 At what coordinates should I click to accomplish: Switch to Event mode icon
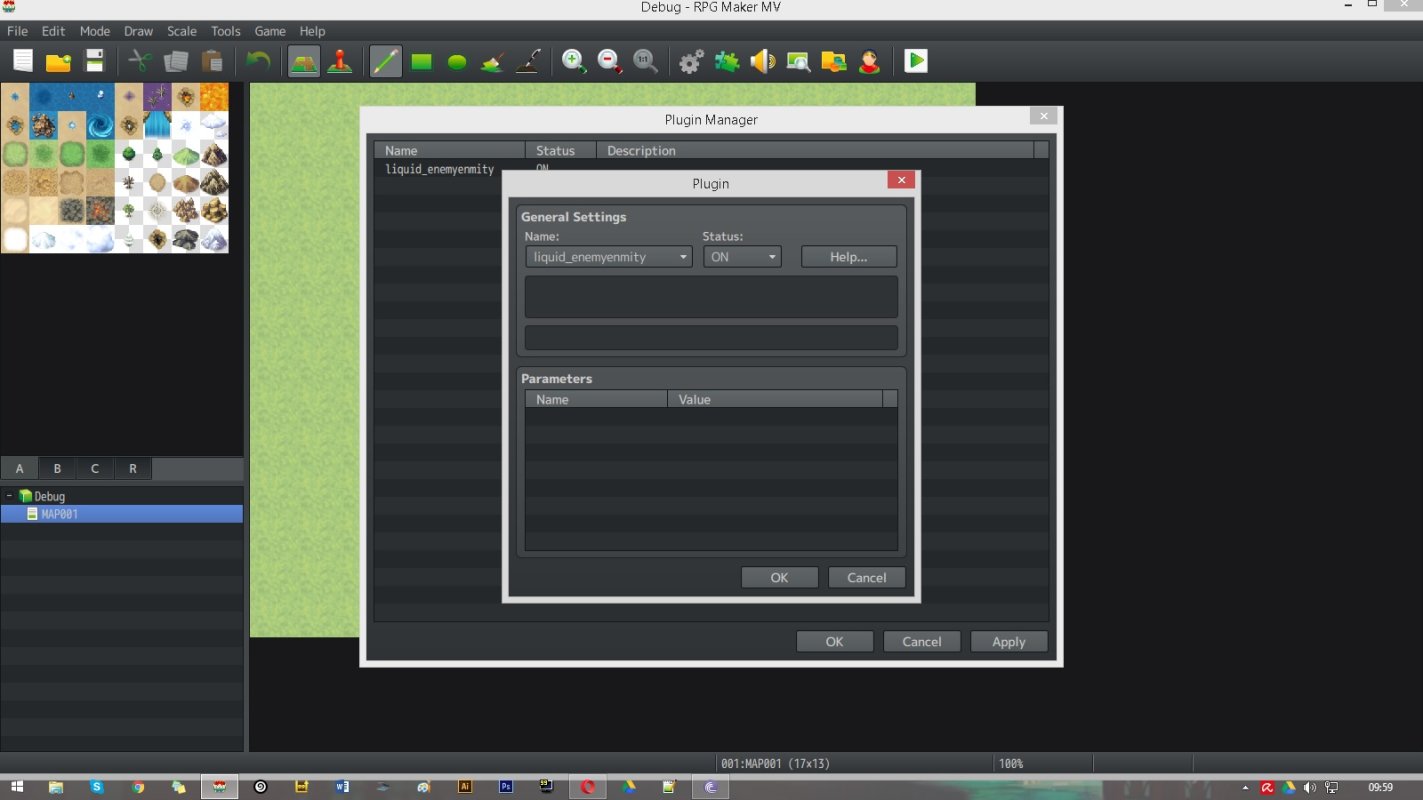click(340, 61)
